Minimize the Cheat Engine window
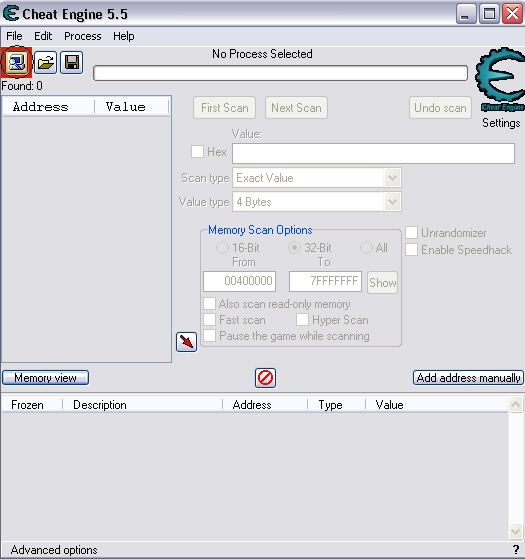 pos(466,14)
